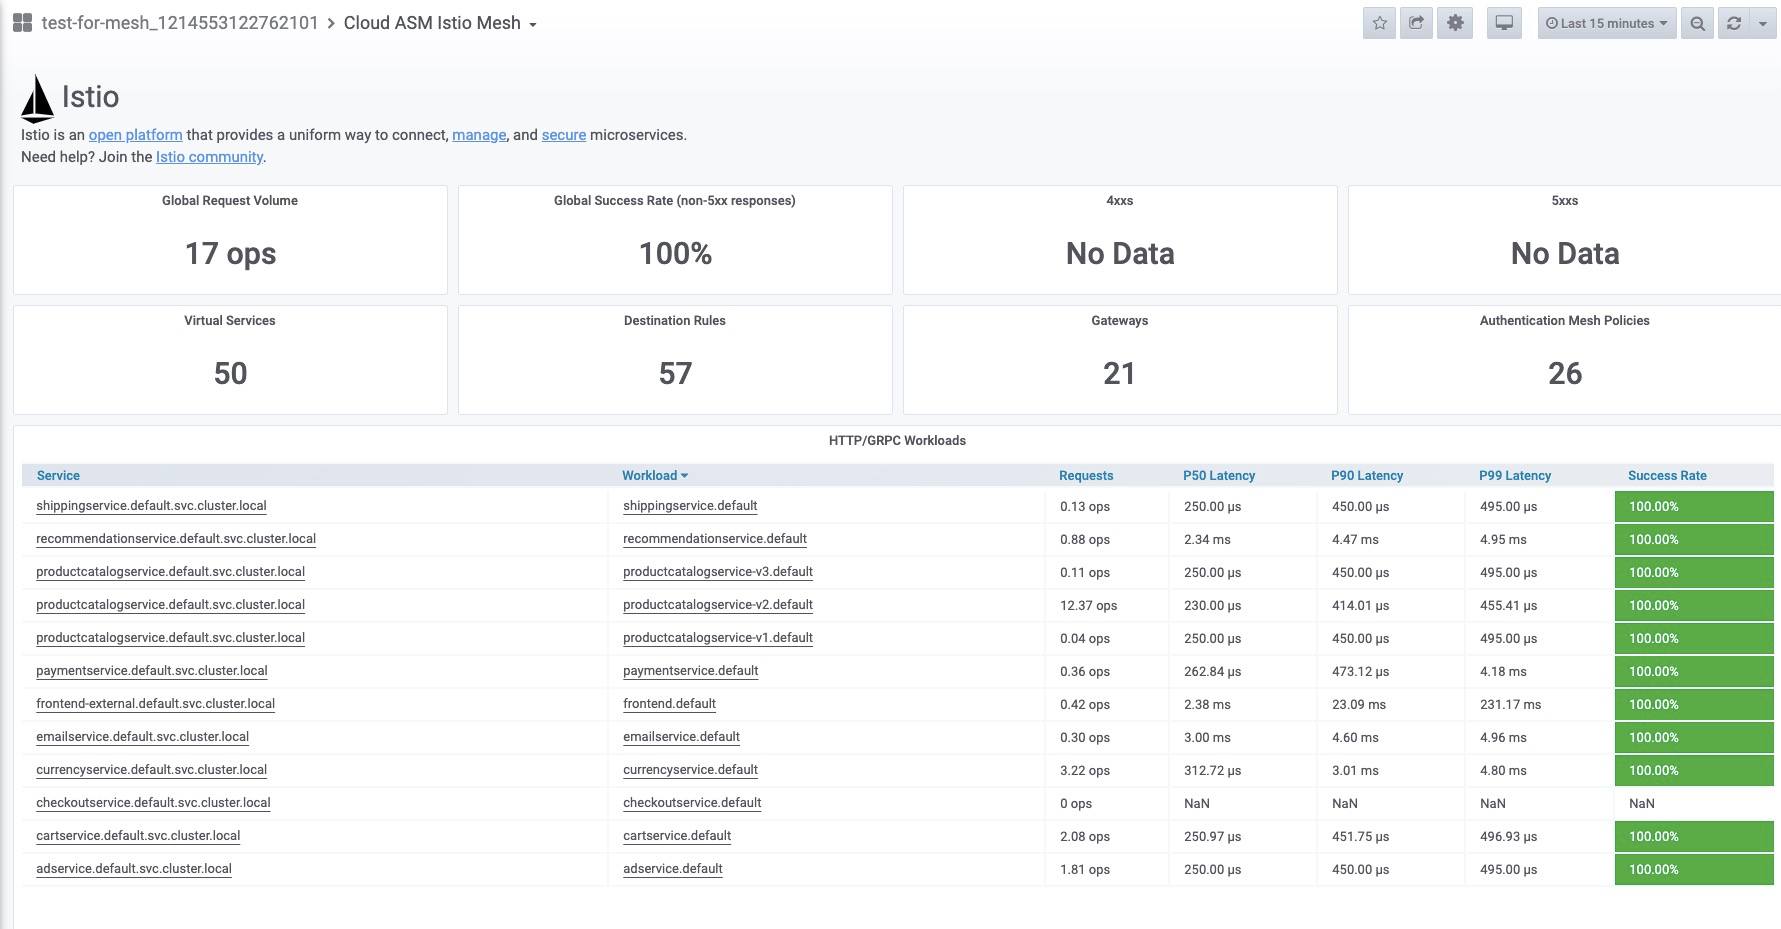Open checkoutservice.default.svc.cluster.local service link
This screenshot has width=1781, height=929.
[x=153, y=803]
